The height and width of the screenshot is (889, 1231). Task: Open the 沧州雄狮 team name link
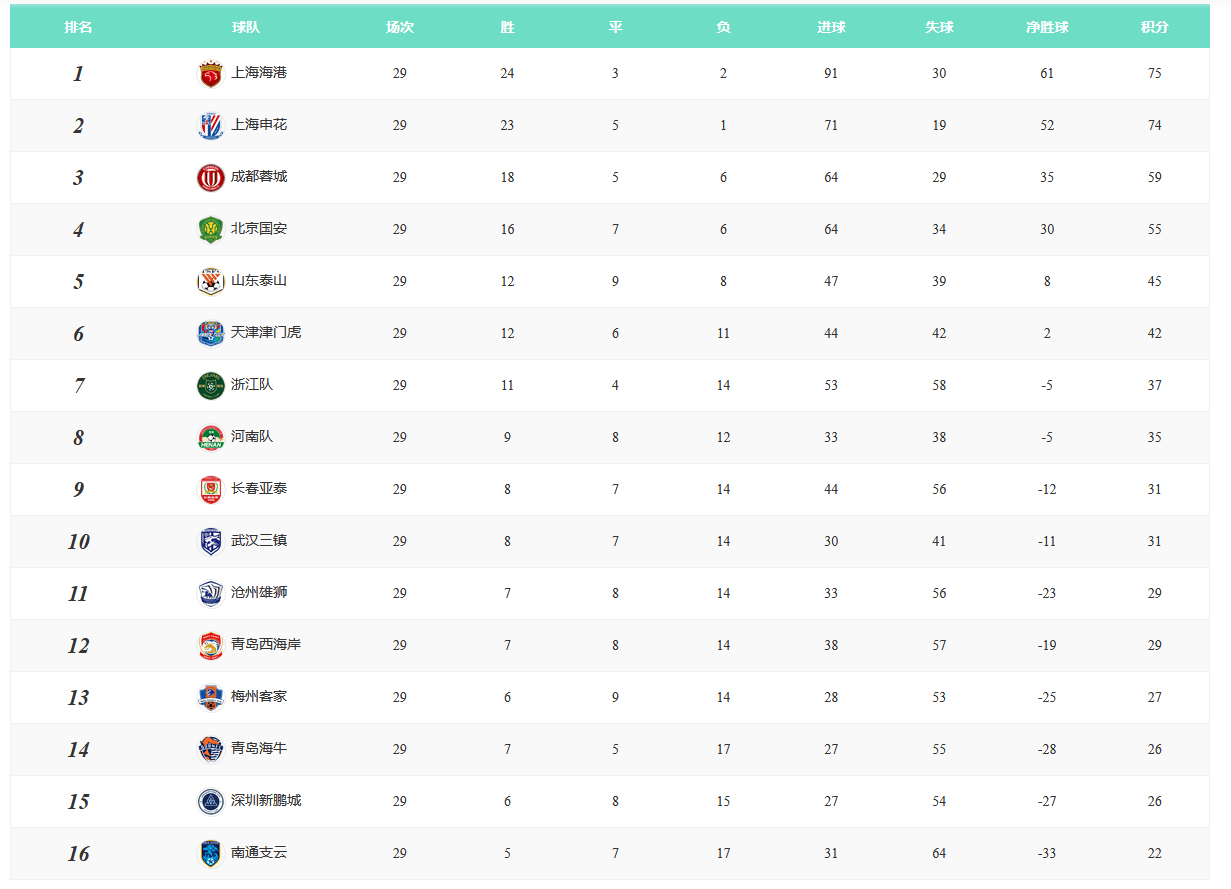click(259, 593)
